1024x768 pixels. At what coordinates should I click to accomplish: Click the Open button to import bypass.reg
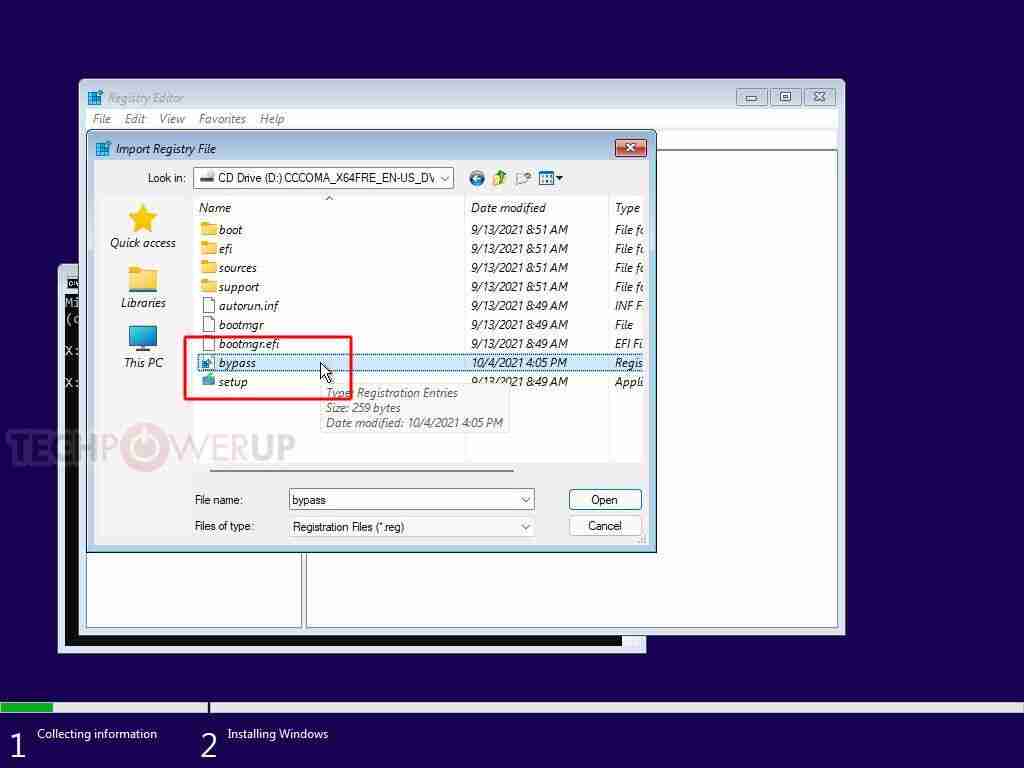coord(604,499)
